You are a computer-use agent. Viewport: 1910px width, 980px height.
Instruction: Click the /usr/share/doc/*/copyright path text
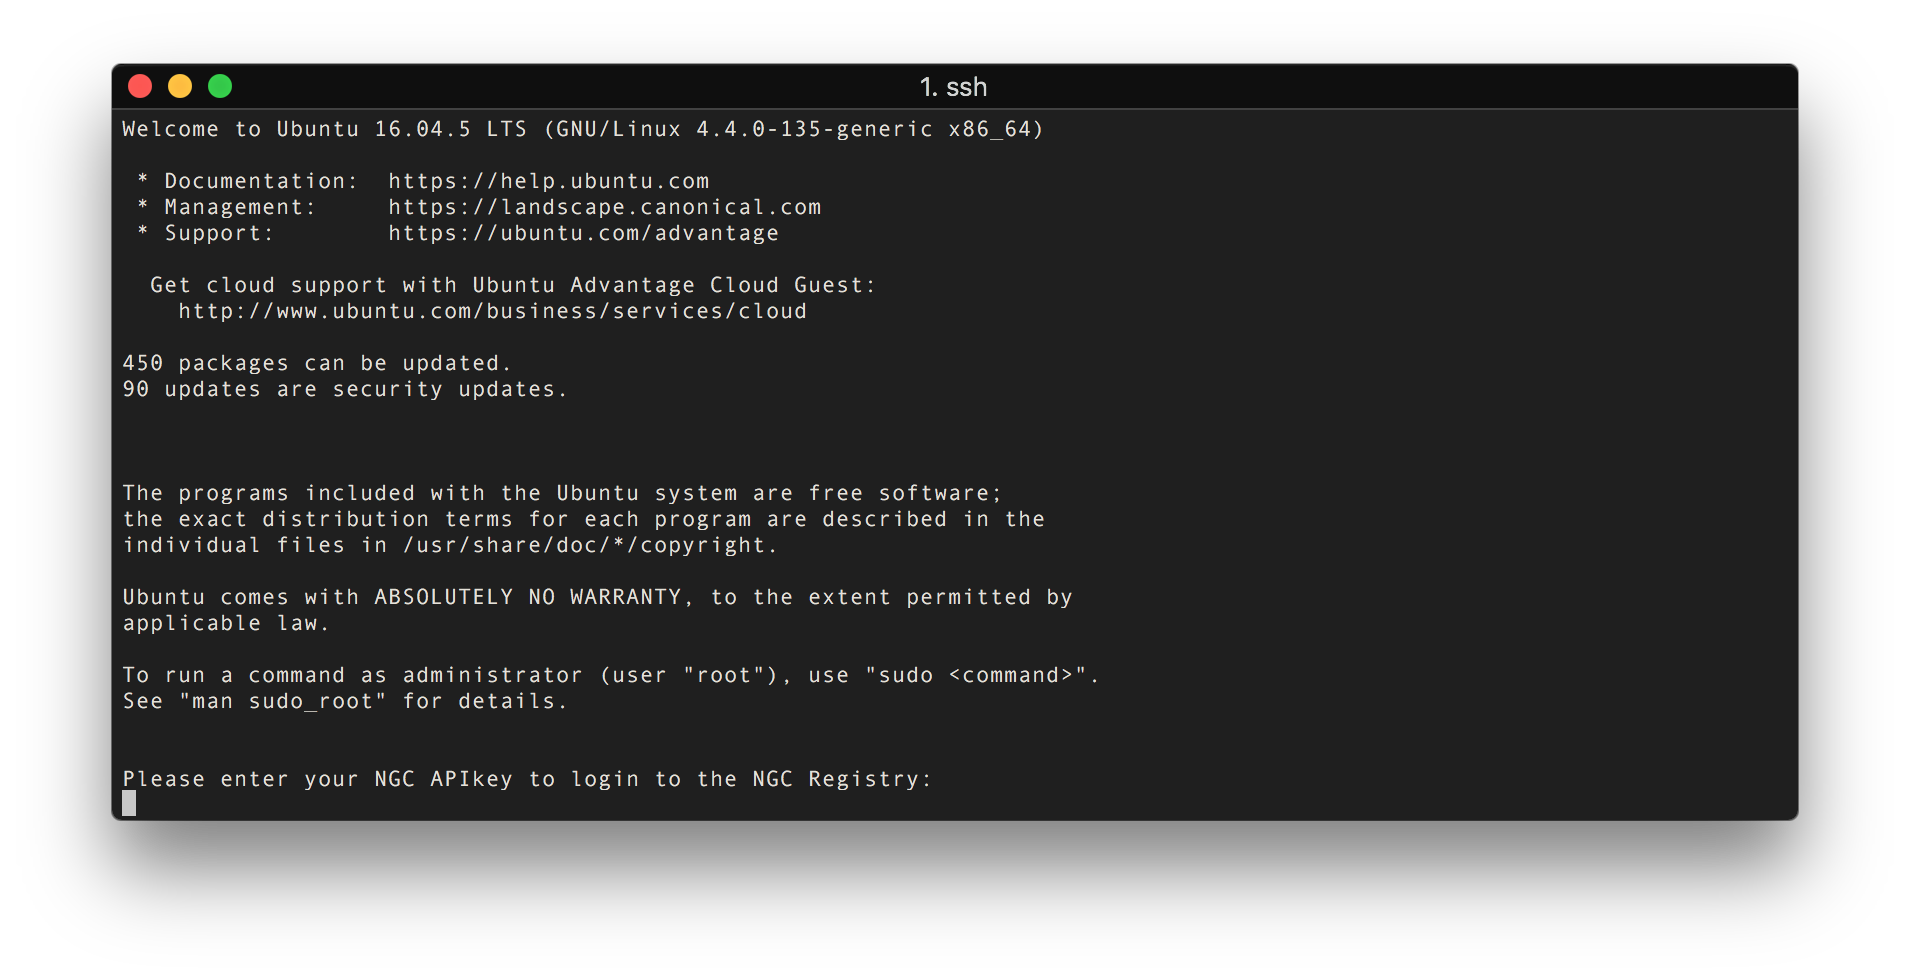pyautogui.click(x=590, y=545)
